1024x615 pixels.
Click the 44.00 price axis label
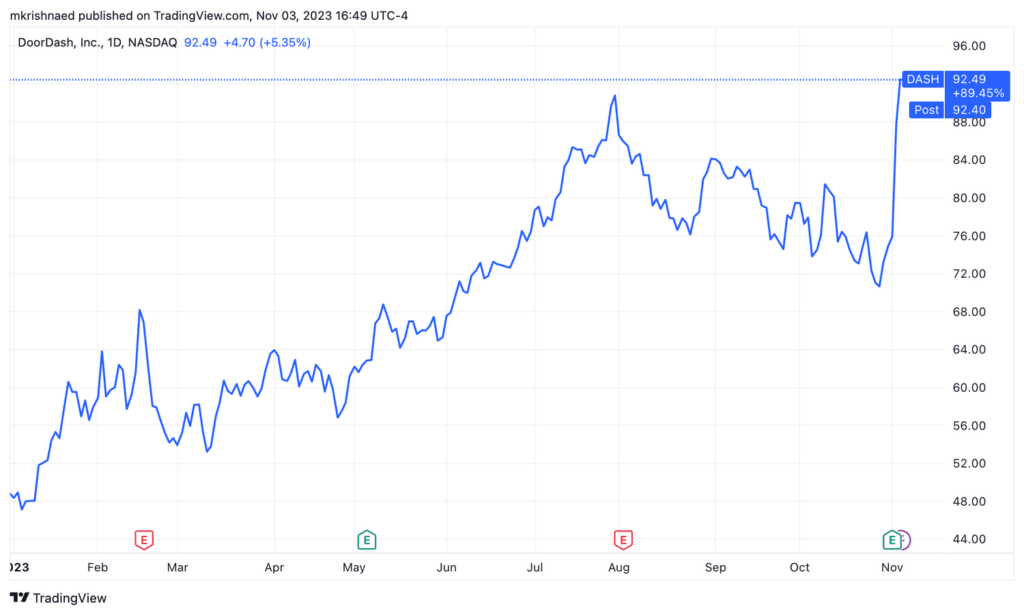pyautogui.click(x=969, y=539)
